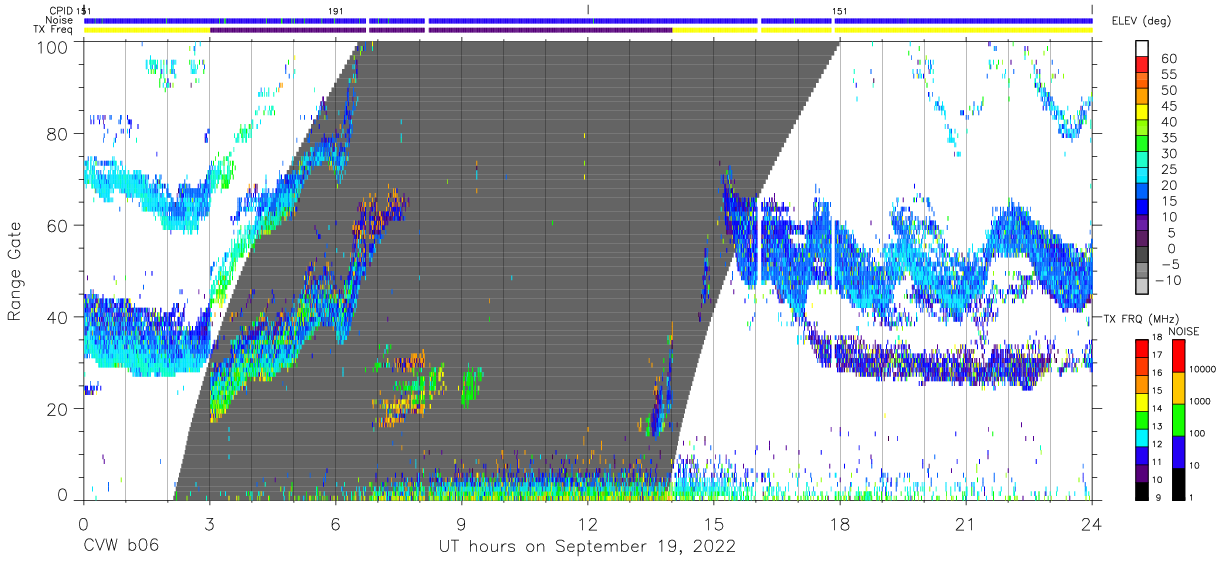Click the '80' tick on the Range Gate axis
Image resolution: width=1228 pixels, height=567 pixels.
[57, 134]
